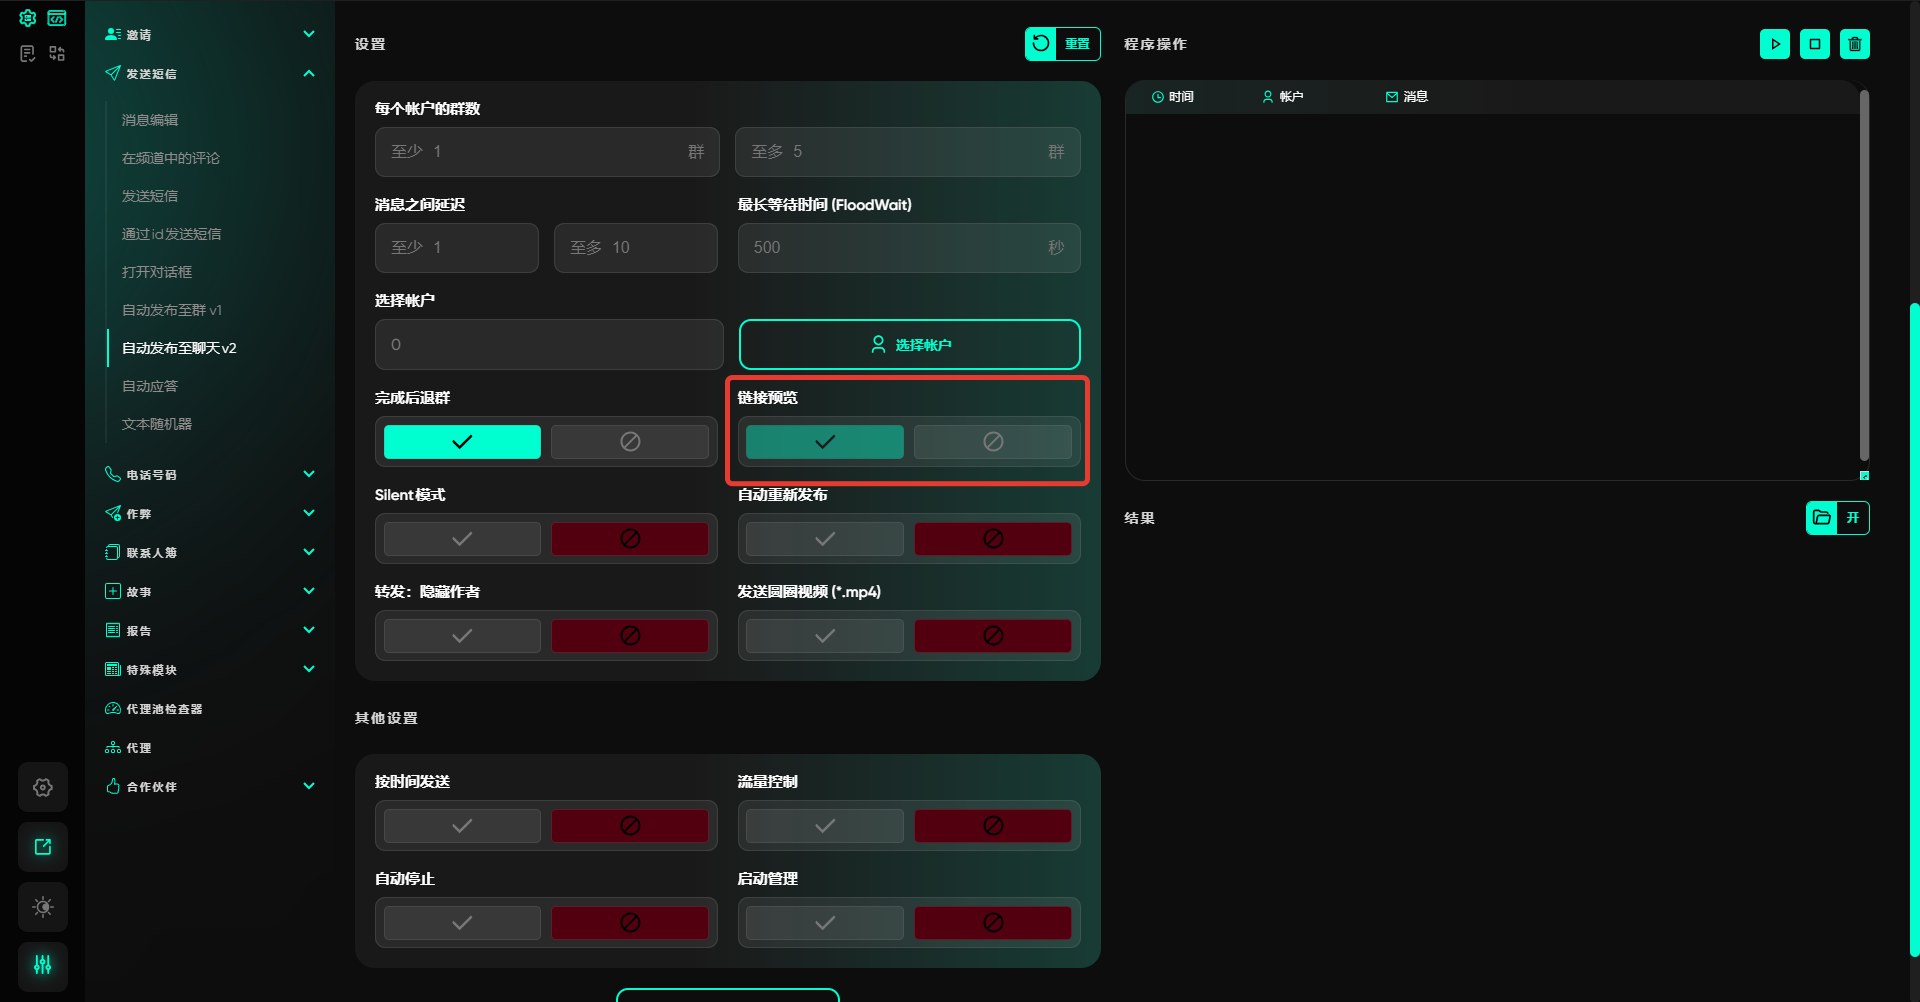
Task: Enable 自动重新发布 with the checkmark option
Action: (x=824, y=539)
